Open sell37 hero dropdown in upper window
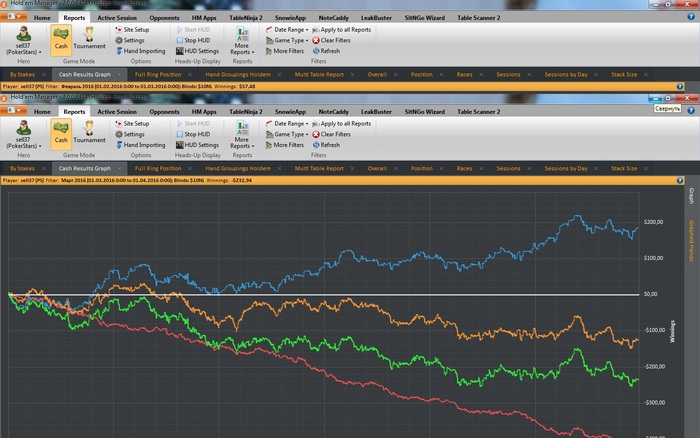The image size is (700, 438). tap(23, 41)
